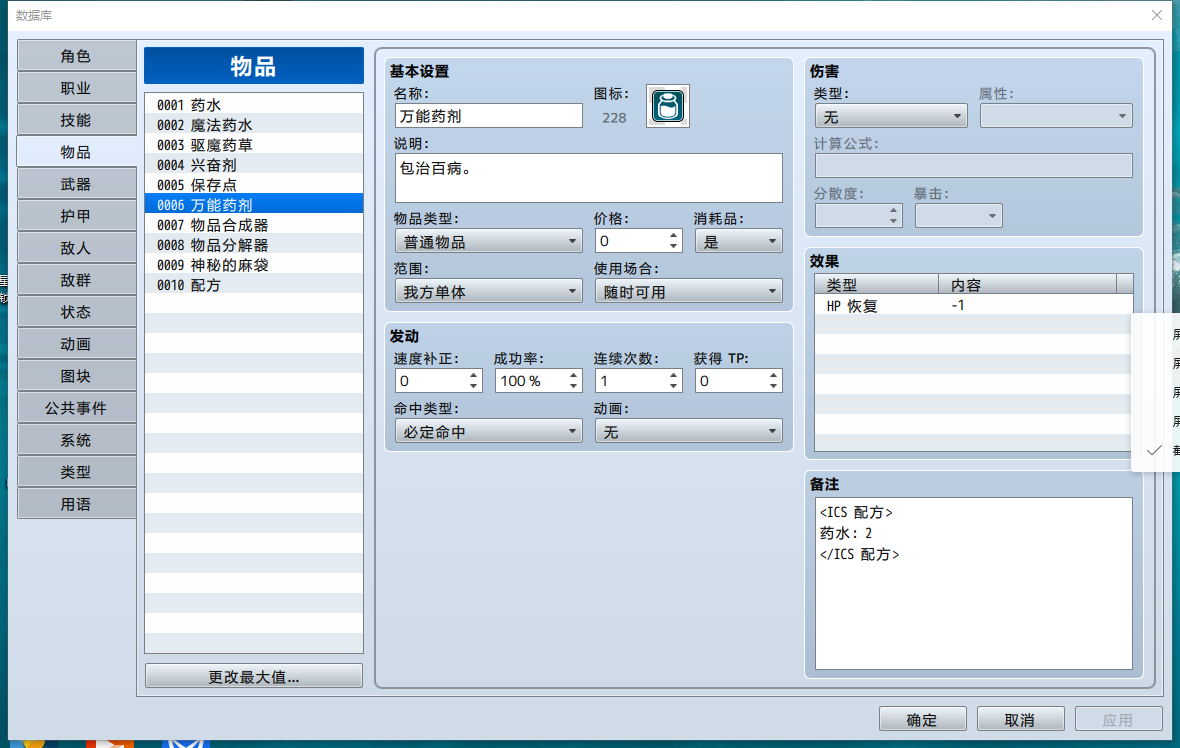
Task: Pick item 0005 保存点
Action: coord(254,185)
